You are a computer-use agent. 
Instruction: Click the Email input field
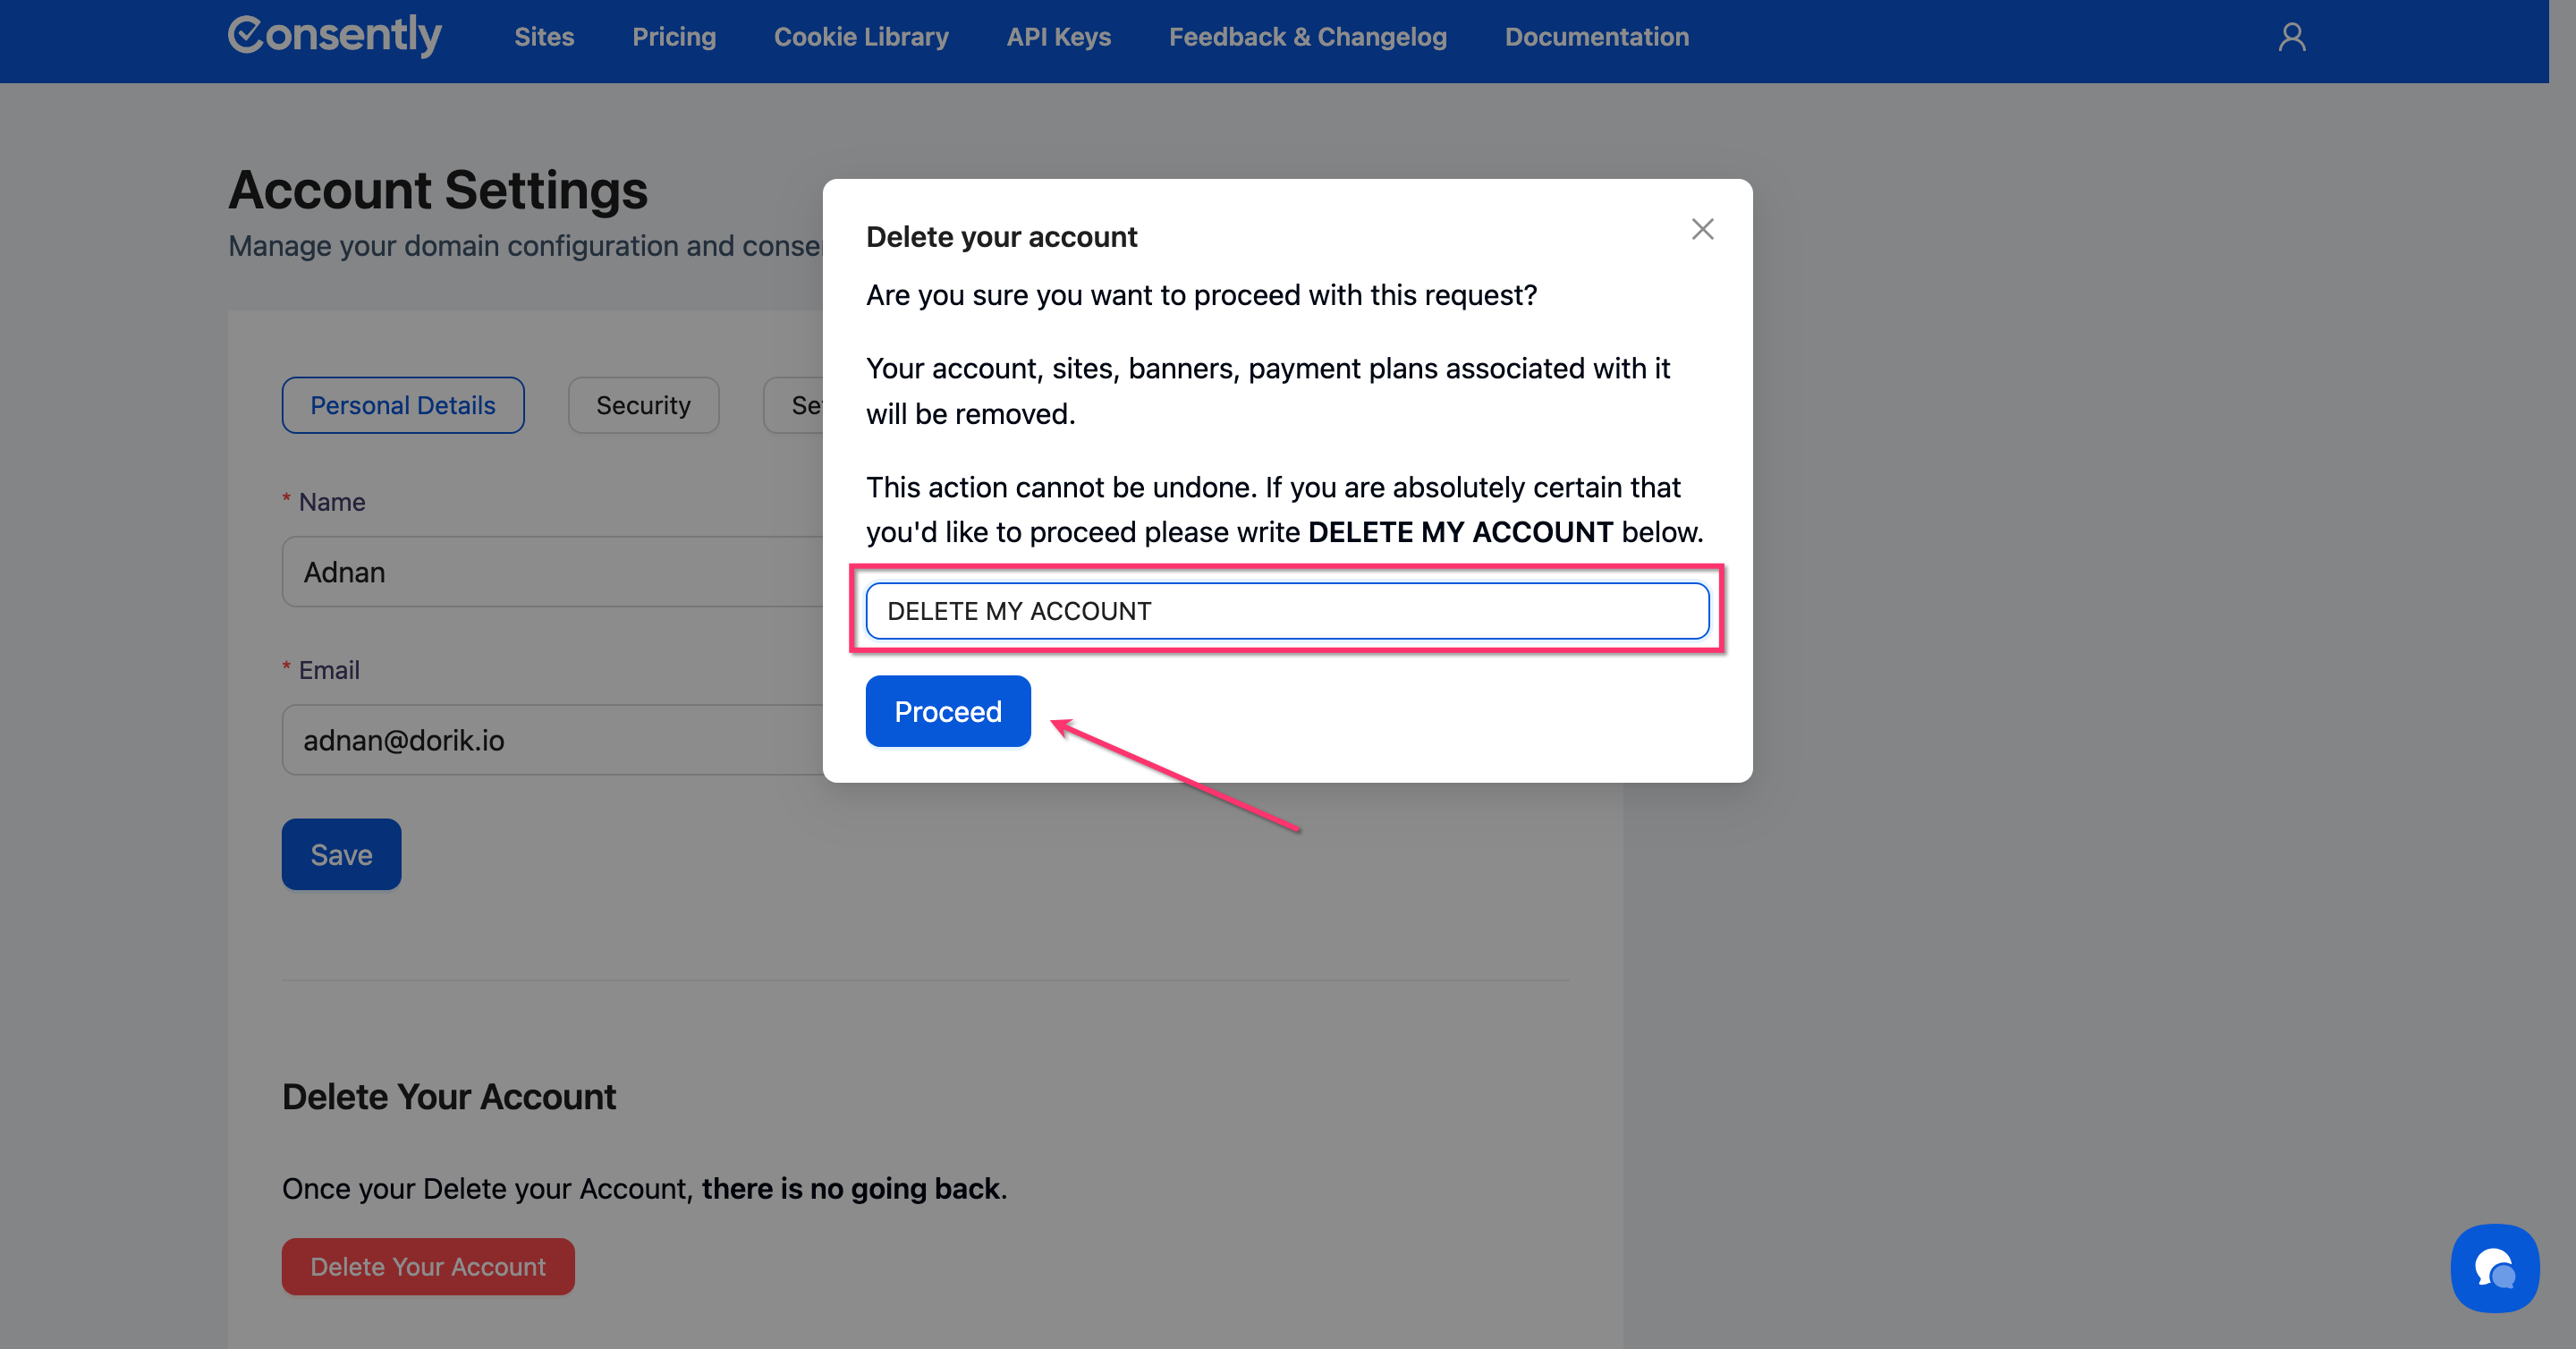(x=550, y=740)
